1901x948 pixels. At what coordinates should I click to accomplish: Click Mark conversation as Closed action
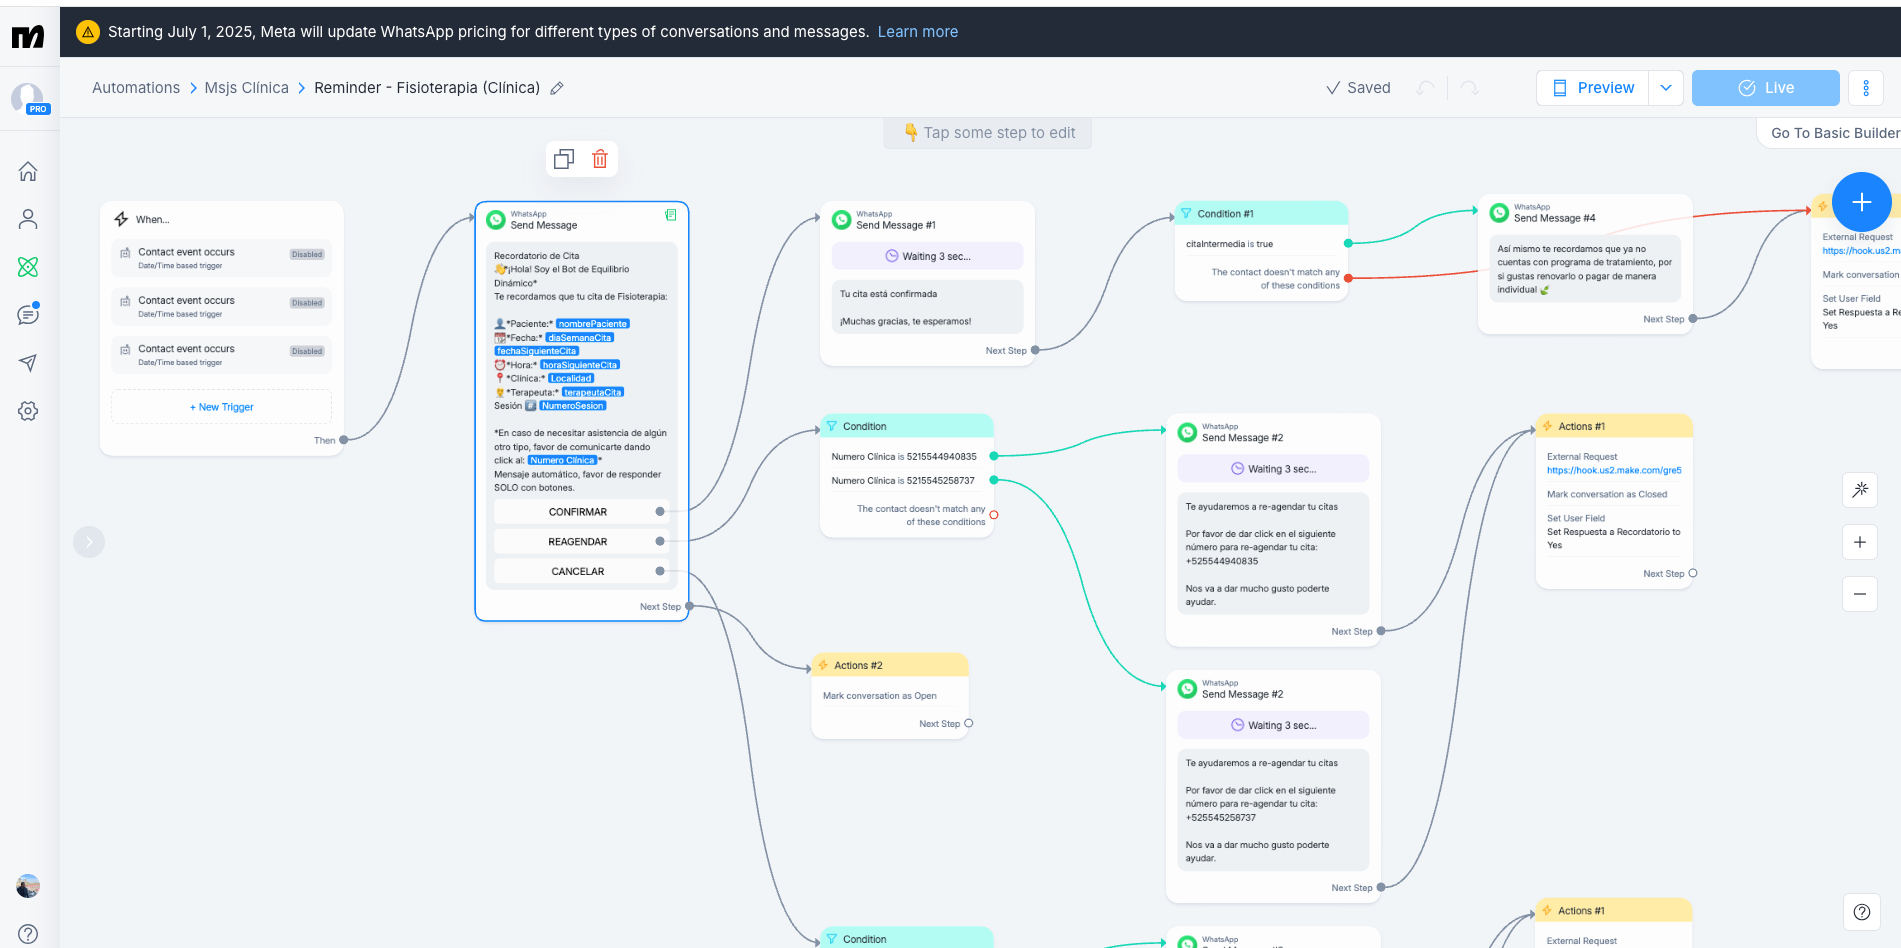pos(1607,494)
